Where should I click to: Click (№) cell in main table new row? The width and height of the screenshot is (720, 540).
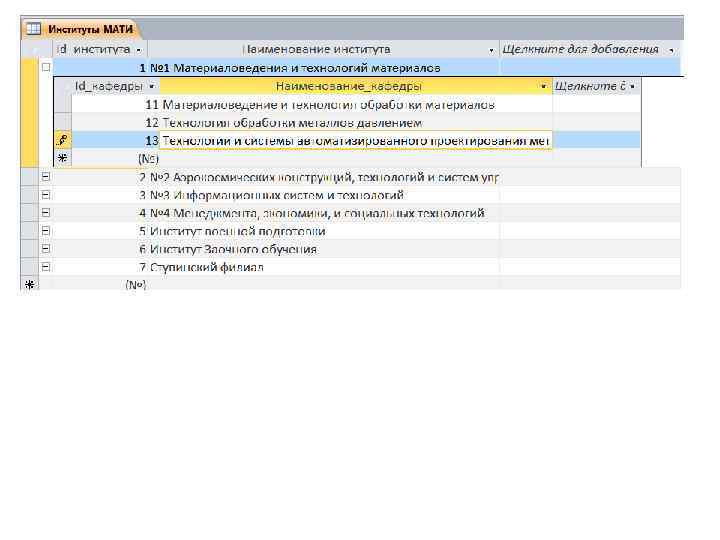[101, 285]
